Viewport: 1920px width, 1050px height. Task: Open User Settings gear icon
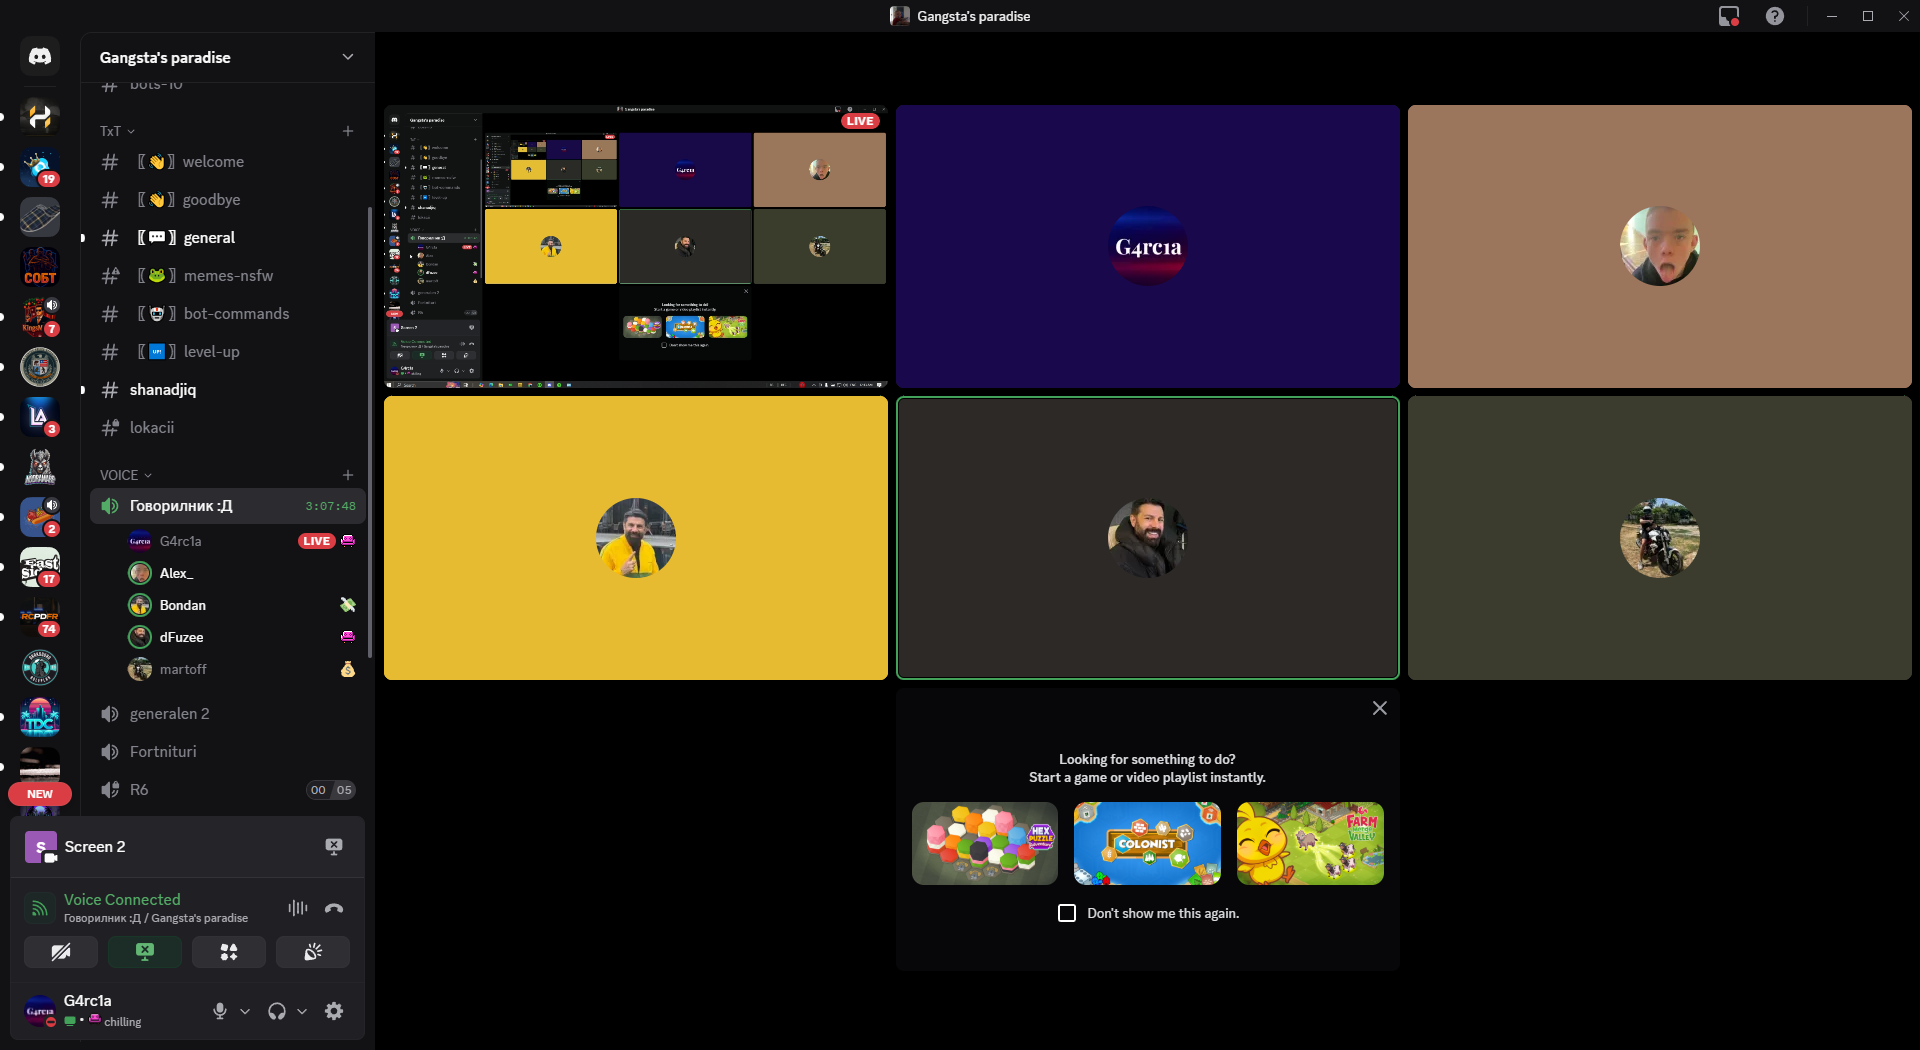point(334,1011)
